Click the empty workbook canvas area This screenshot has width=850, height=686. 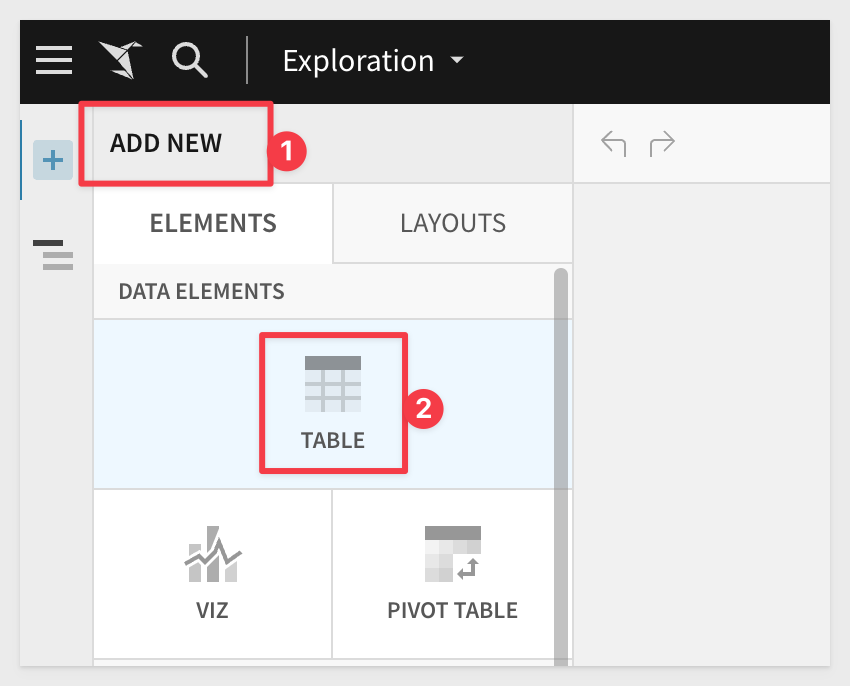[x=700, y=420]
